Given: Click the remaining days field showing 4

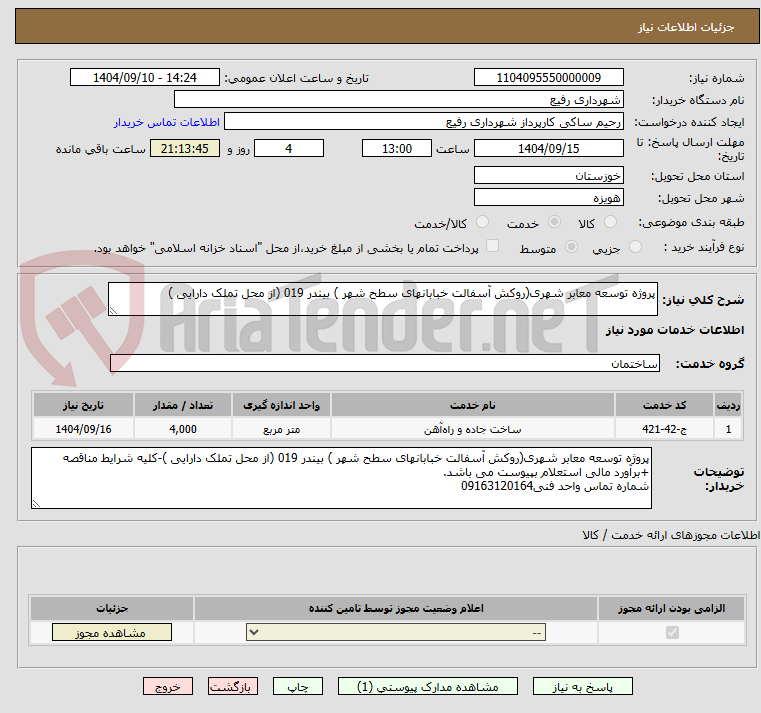Looking at the screenshot, I should 289,149.
